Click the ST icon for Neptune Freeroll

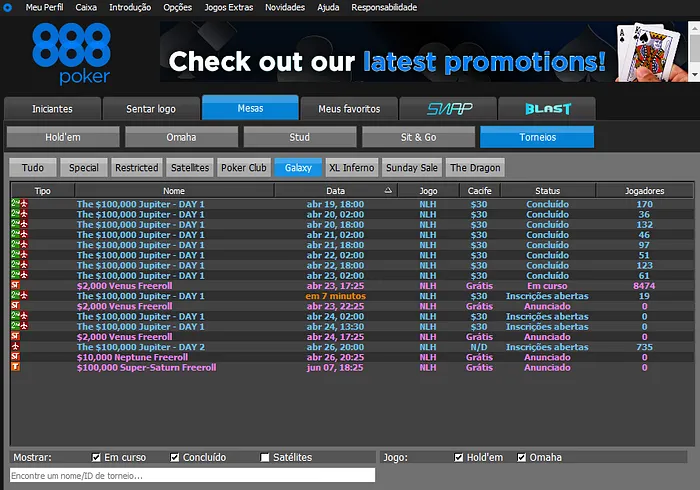[x=16, y=357]
